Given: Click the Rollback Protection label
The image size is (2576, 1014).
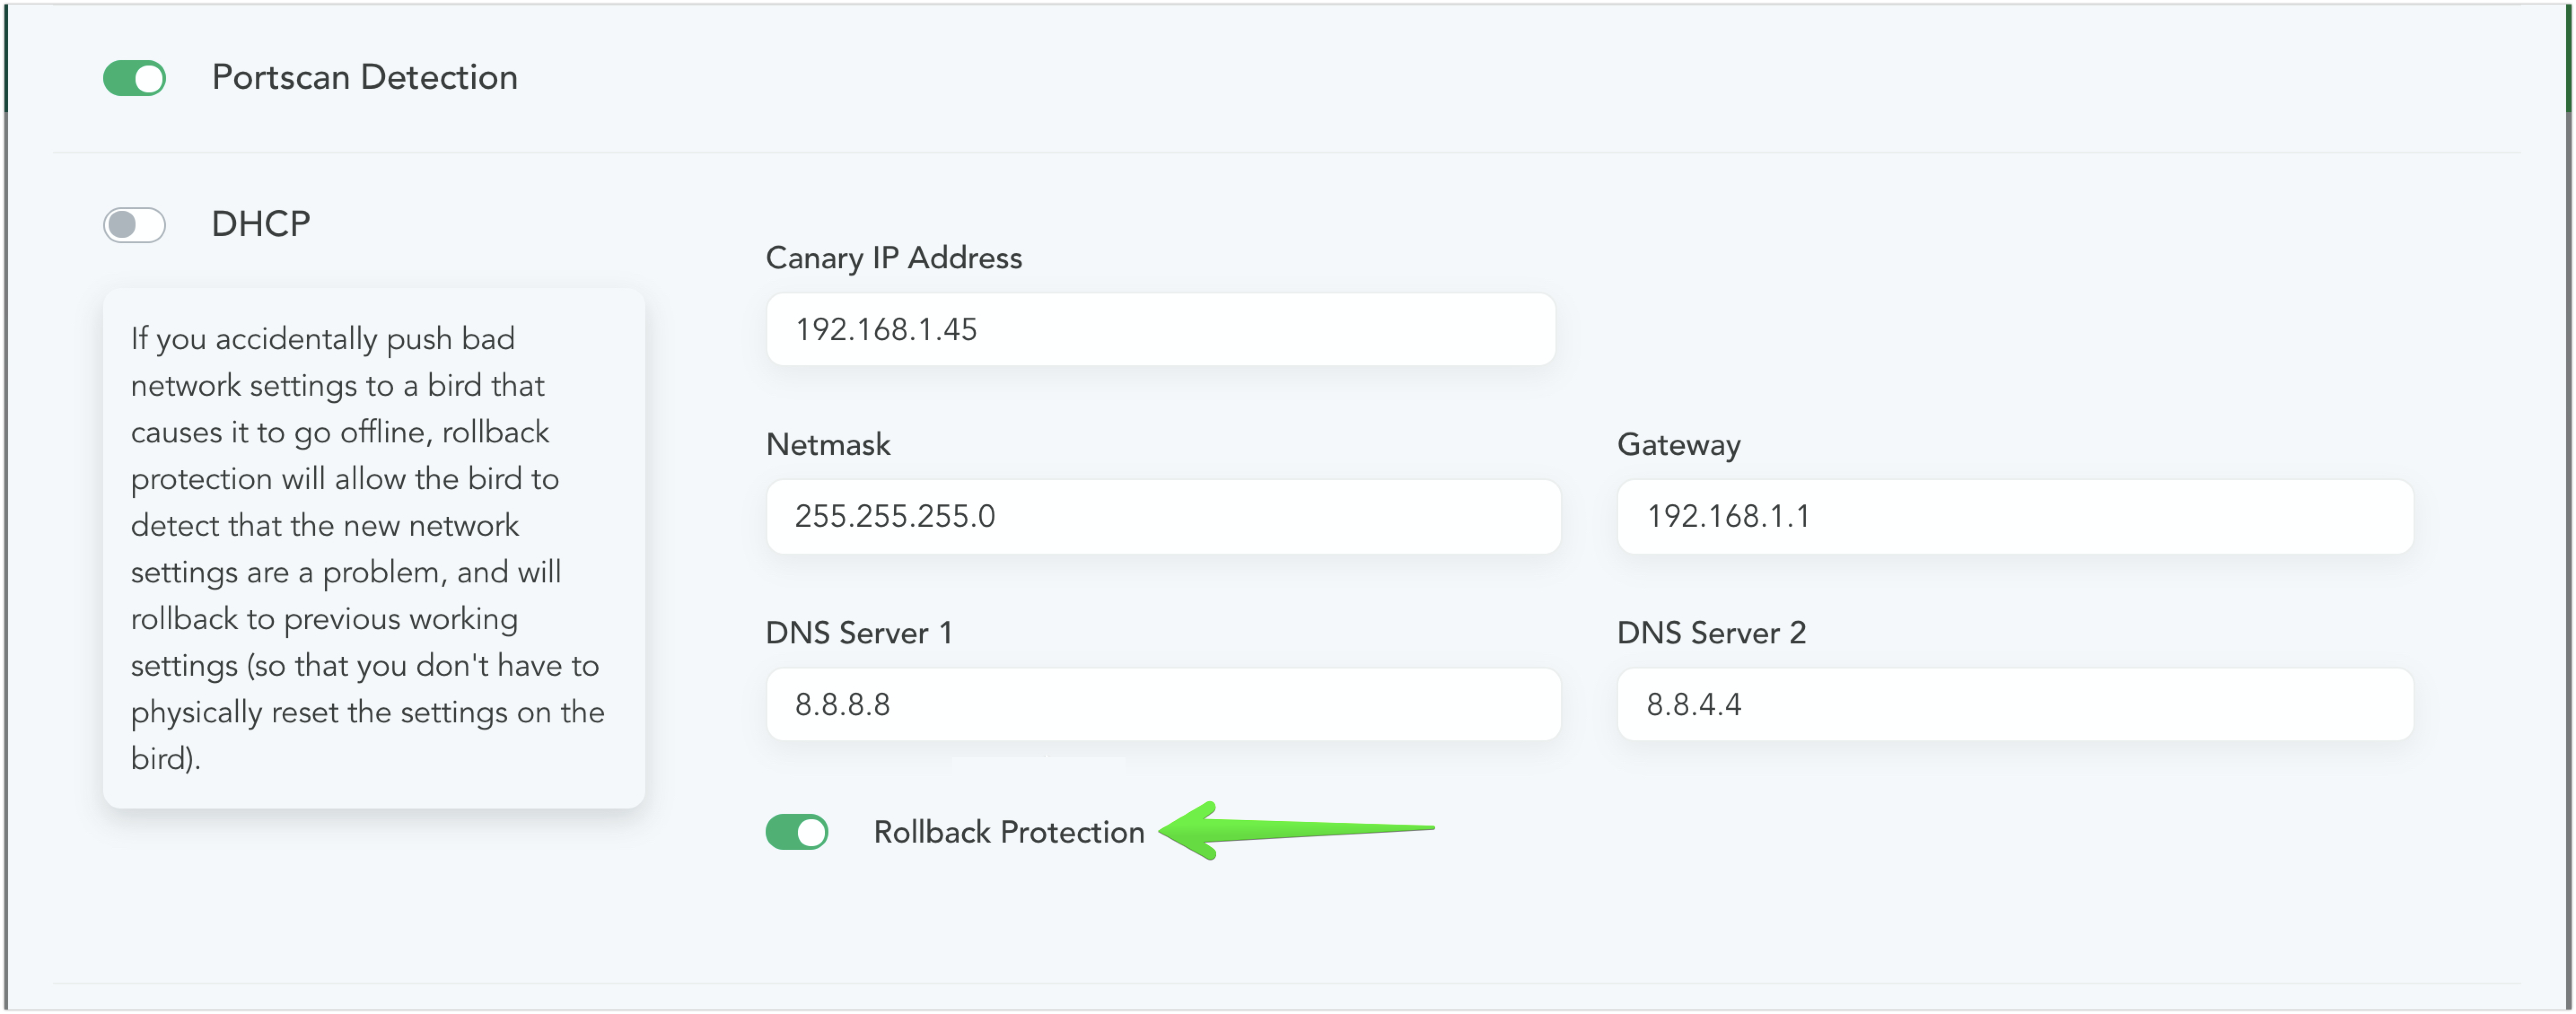Looking at the screenshot, I should point(1009,832).
